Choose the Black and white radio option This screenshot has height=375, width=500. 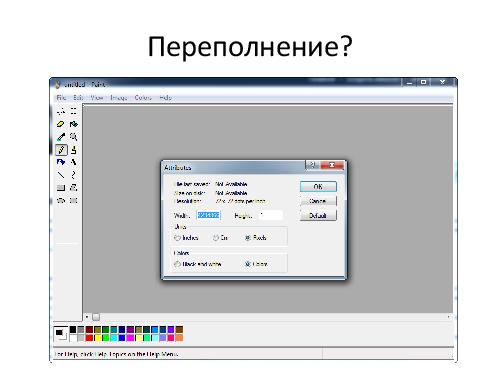pyautogui.click(x=177, y=264)
